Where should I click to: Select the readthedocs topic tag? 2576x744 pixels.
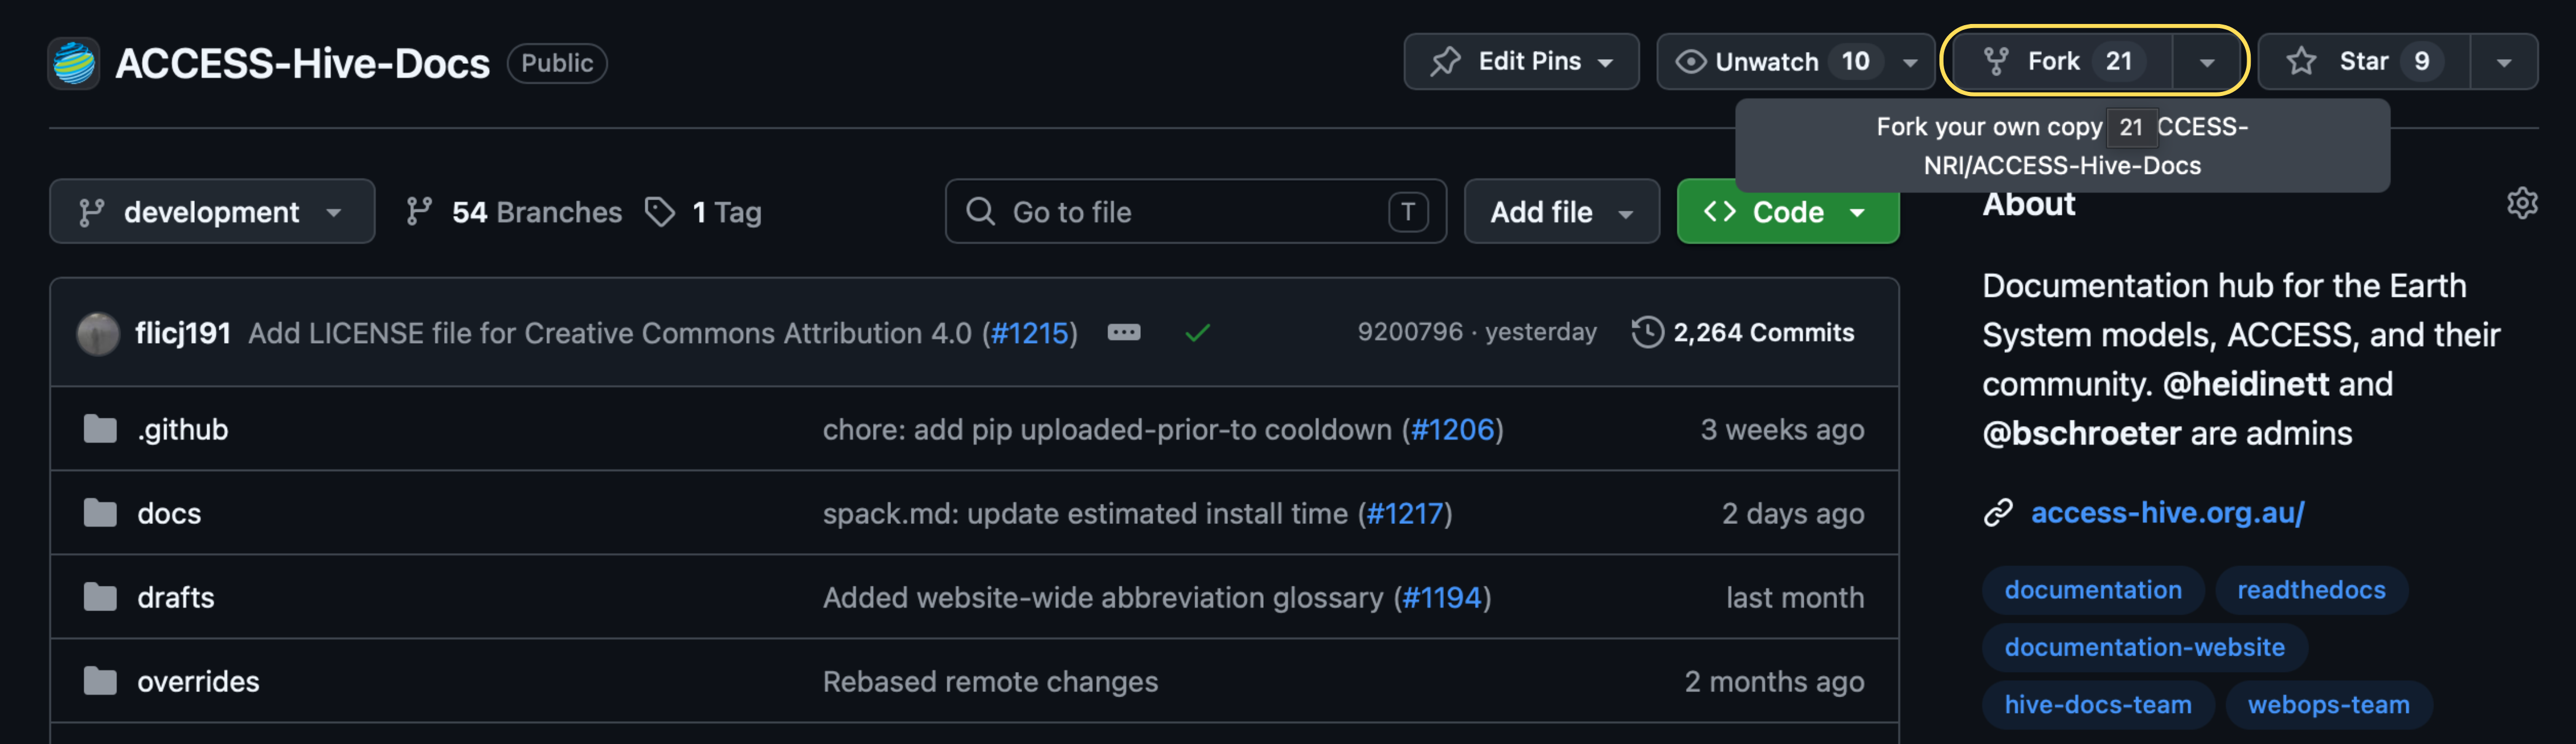pos(2310,590)
